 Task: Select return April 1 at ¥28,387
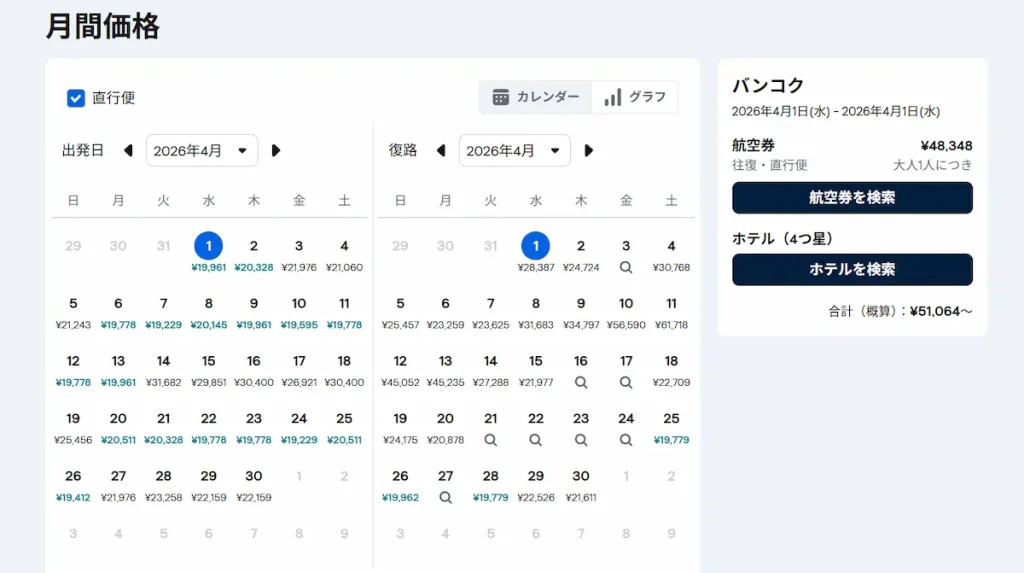pyautogui.click(x=536, y=254)
